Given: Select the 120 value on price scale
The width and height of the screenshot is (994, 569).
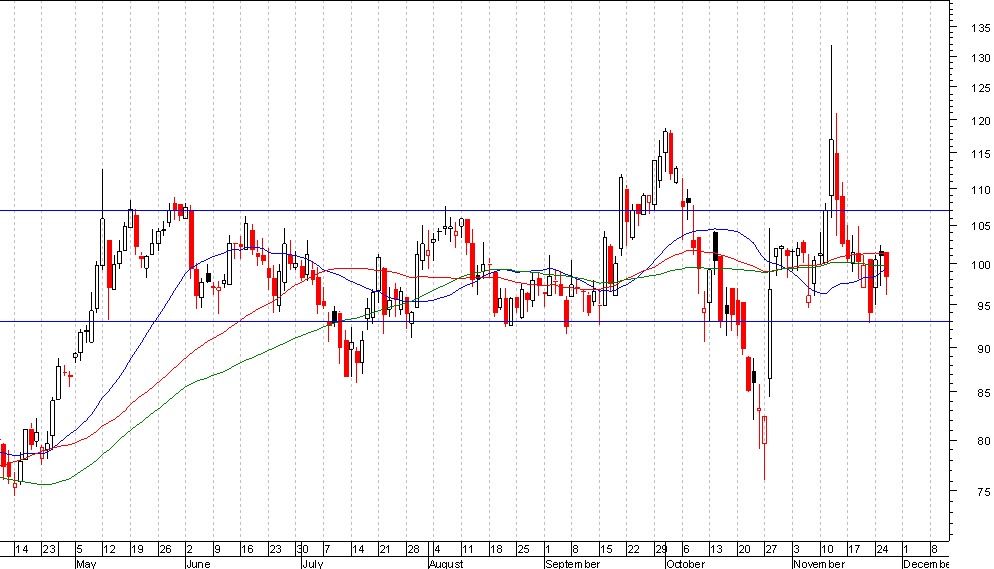Looking at the screenshot, I should (980, 120).
